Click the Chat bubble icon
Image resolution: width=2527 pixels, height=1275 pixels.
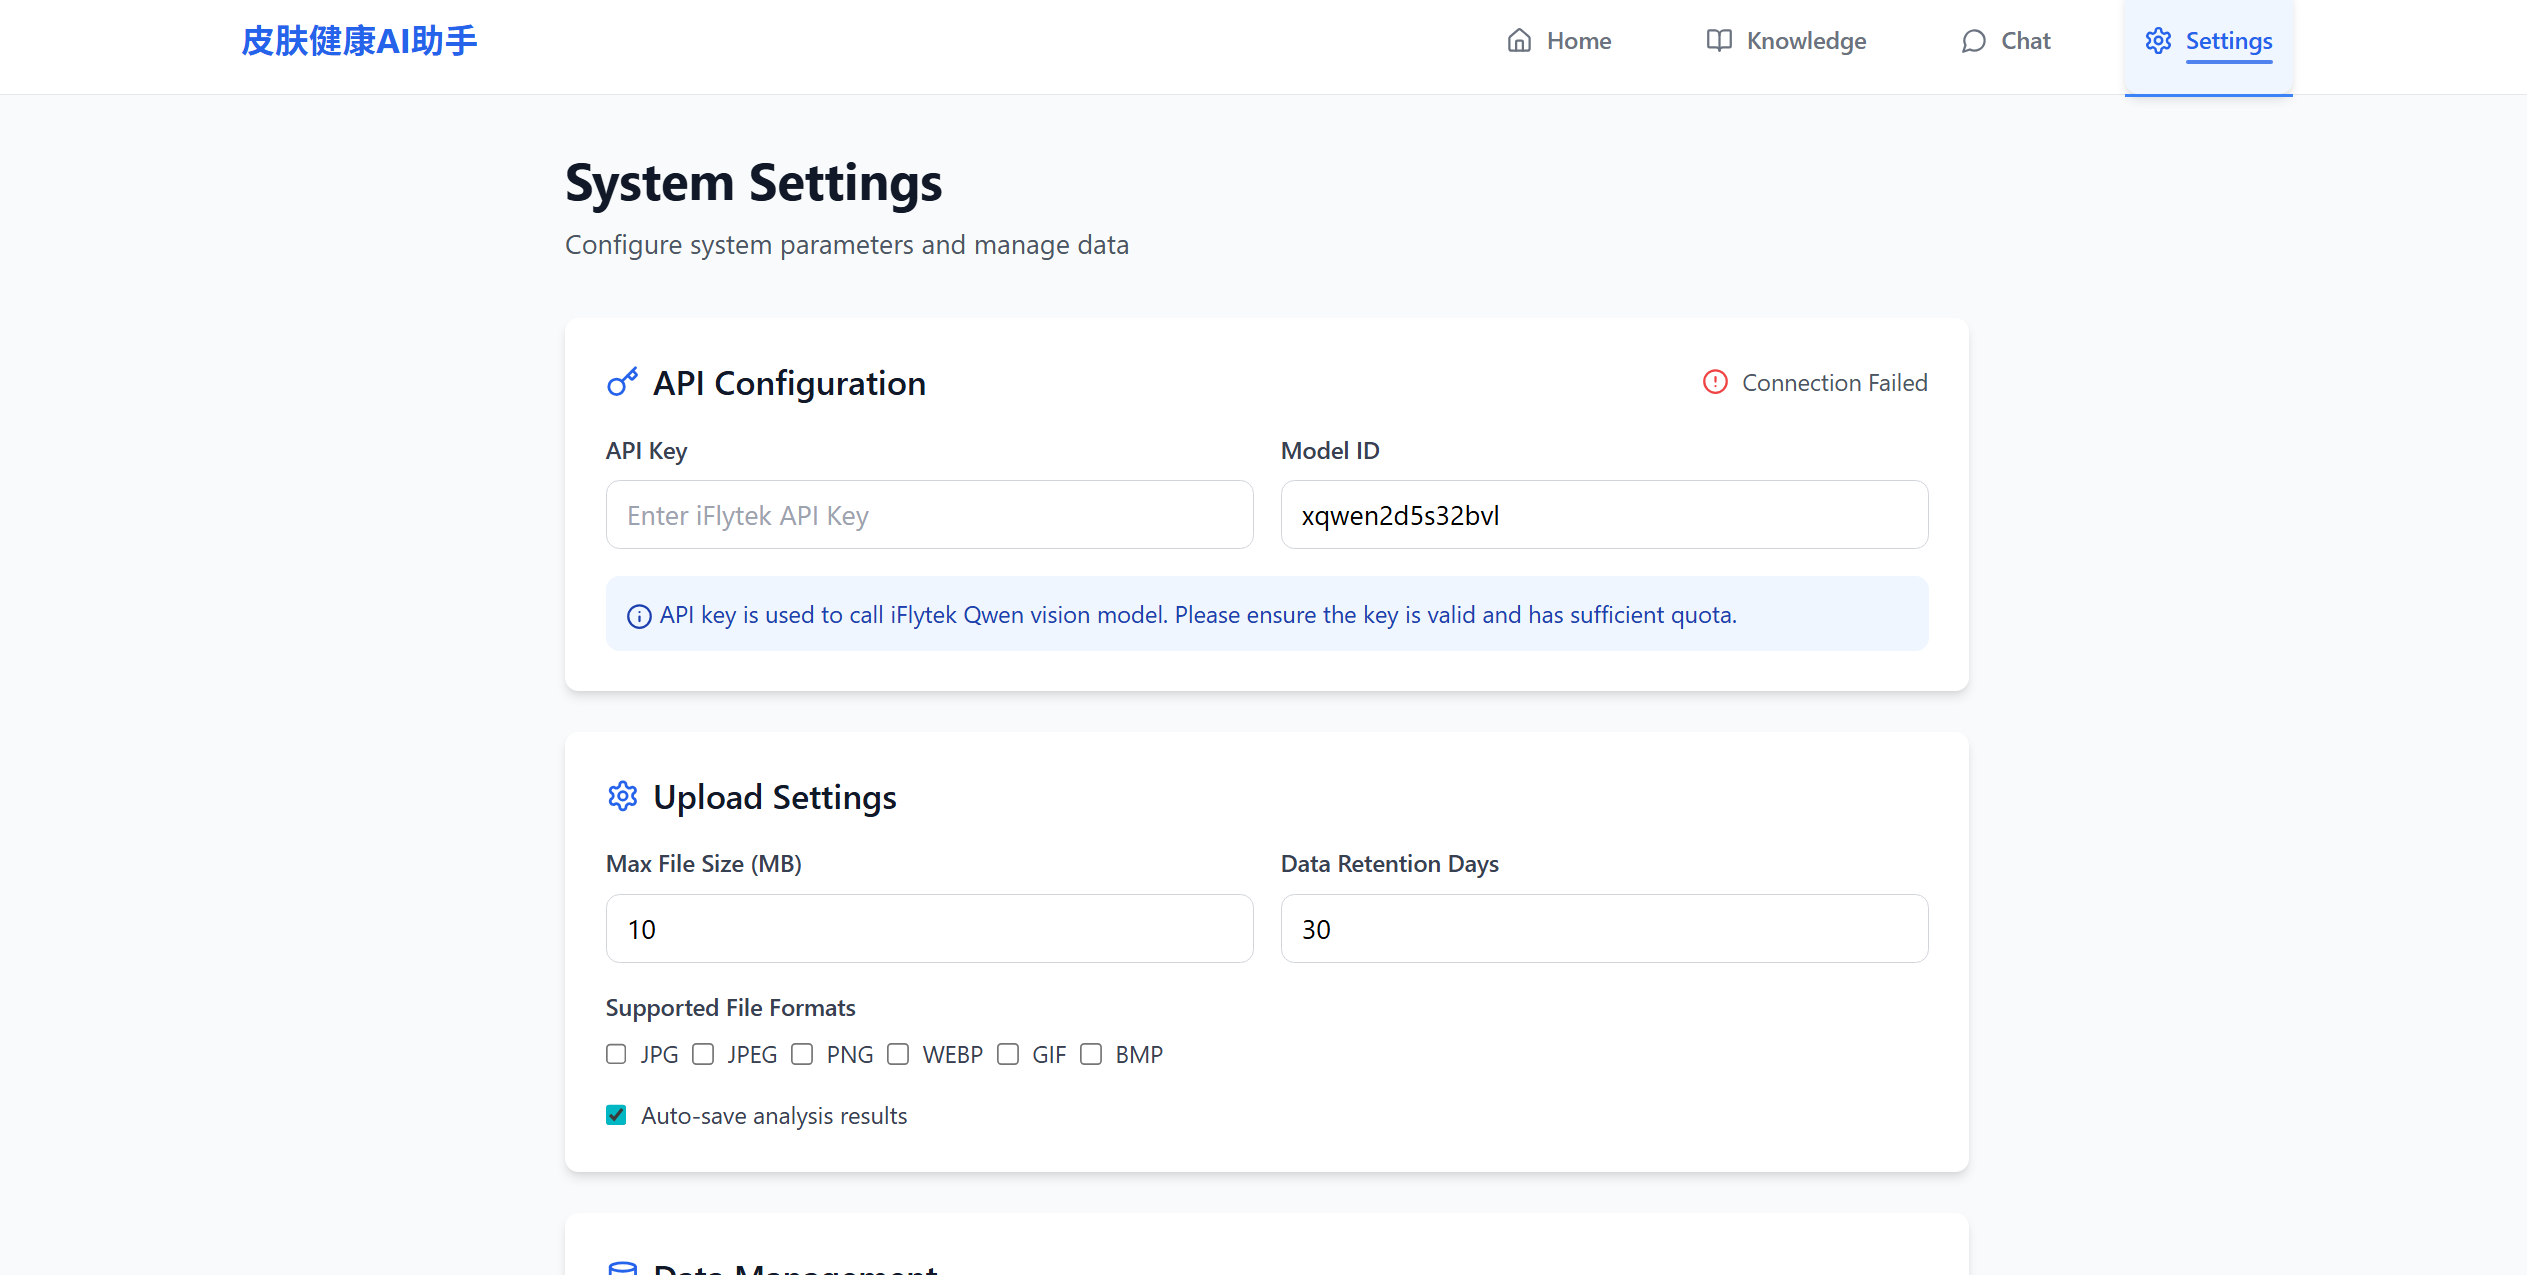[1973, 41]
